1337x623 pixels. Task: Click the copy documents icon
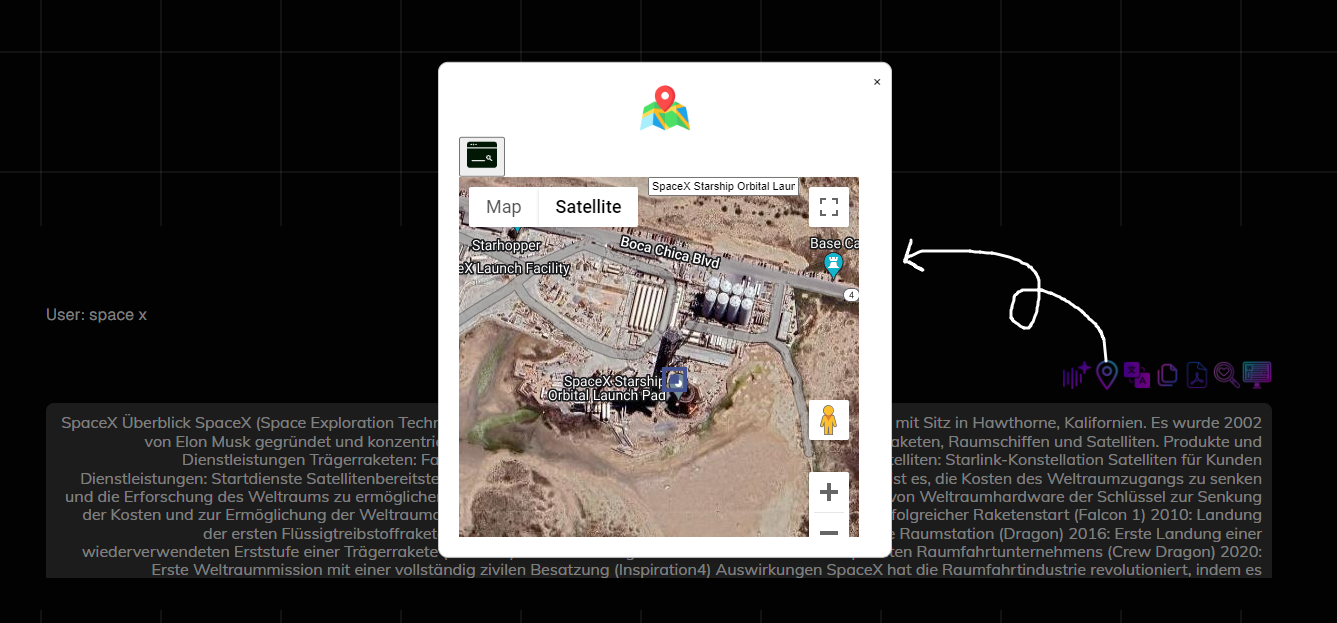pyautogui.click(x=1167, y=375)
